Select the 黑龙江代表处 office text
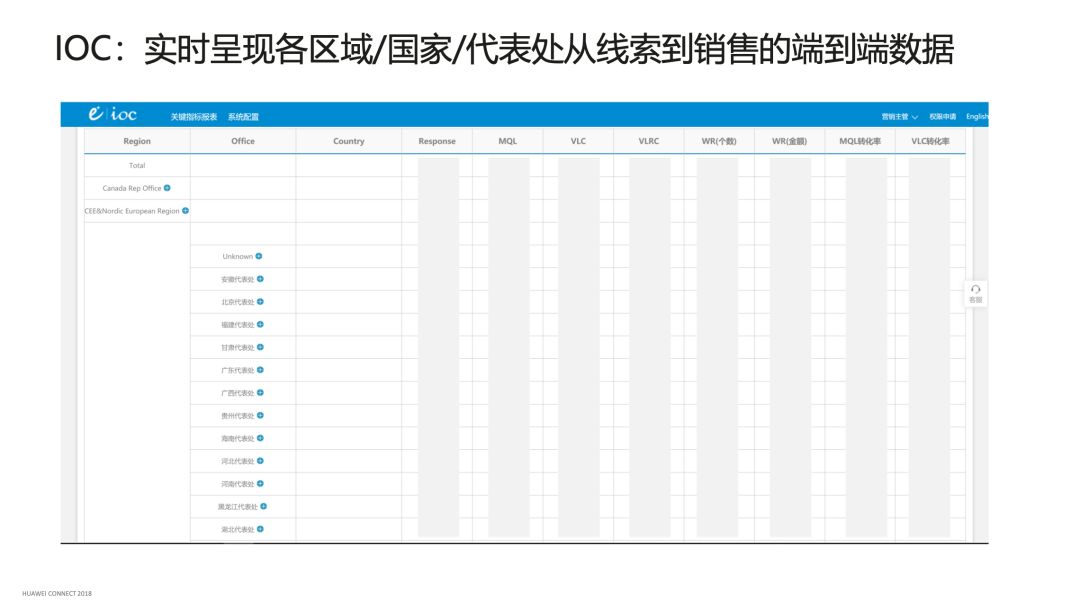1080x610 pixels. [x=238, y=506]
